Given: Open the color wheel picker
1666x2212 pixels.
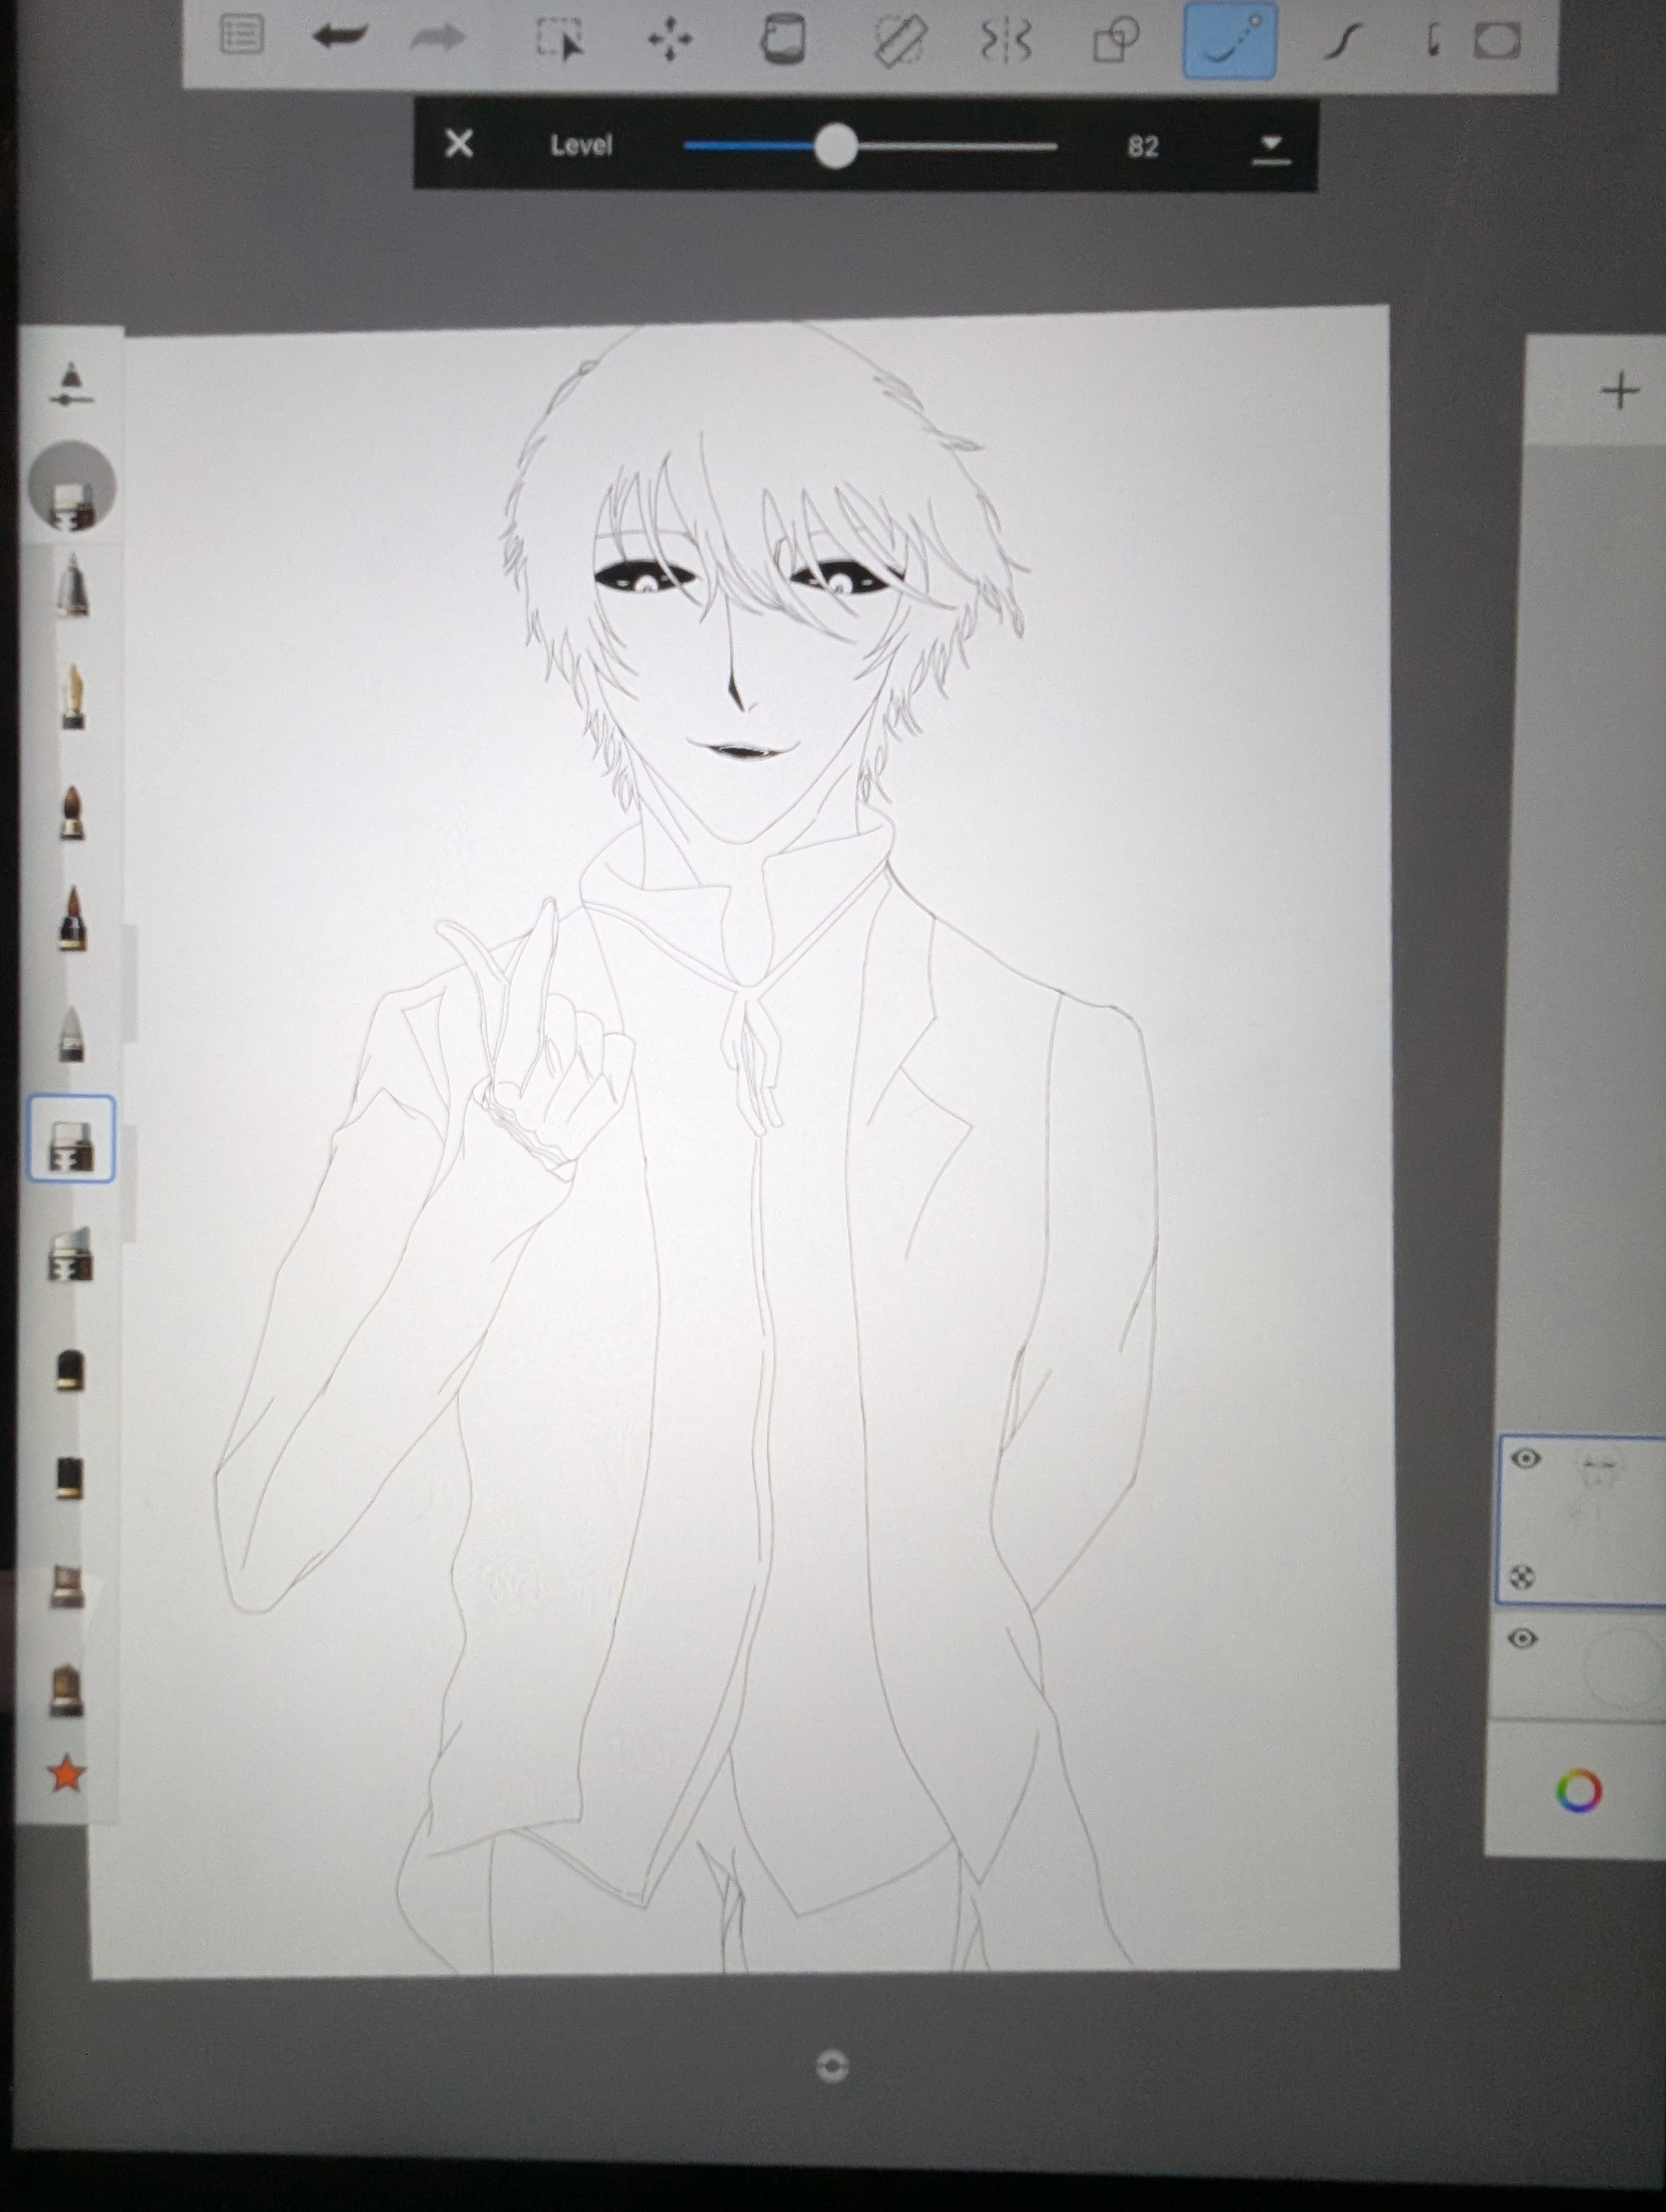Looking at the screenshot, I should click(x=1579, y=1790).
